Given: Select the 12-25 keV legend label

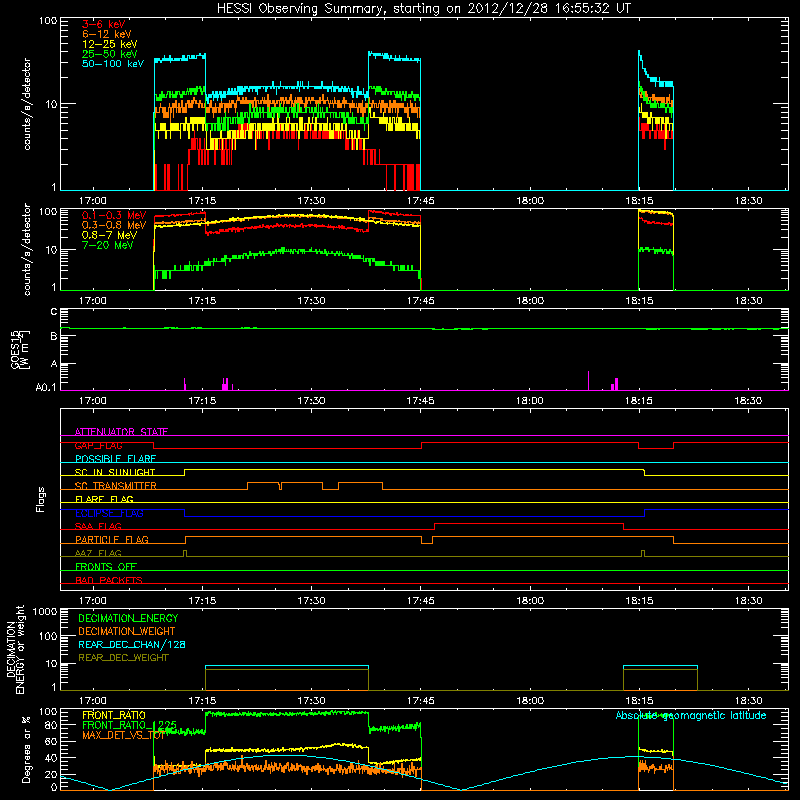Looking at the screenshot, I should click(110, 44).
